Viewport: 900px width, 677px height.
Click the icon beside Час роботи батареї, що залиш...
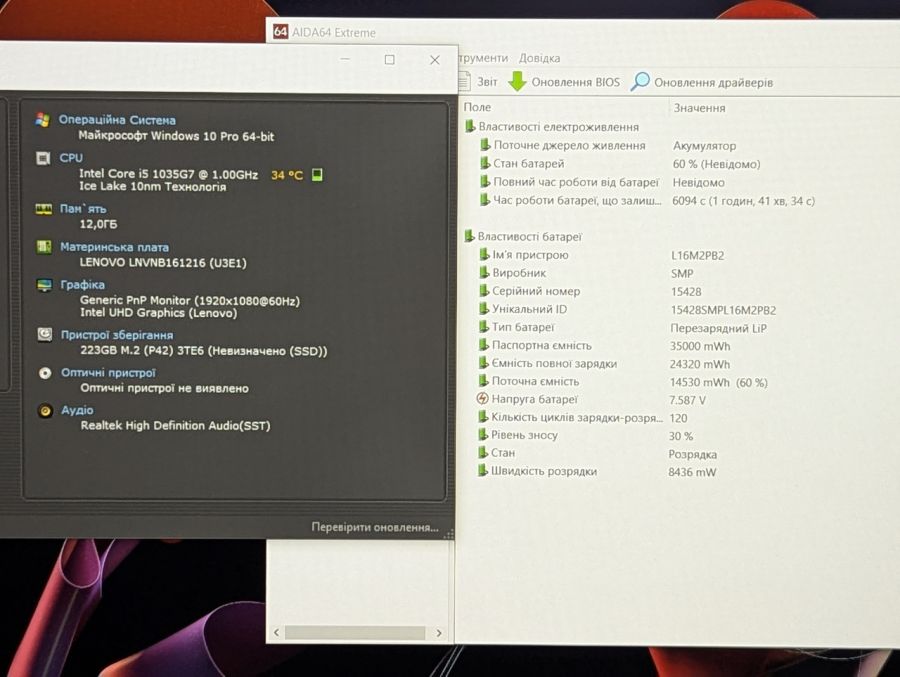tap(485, 200)
